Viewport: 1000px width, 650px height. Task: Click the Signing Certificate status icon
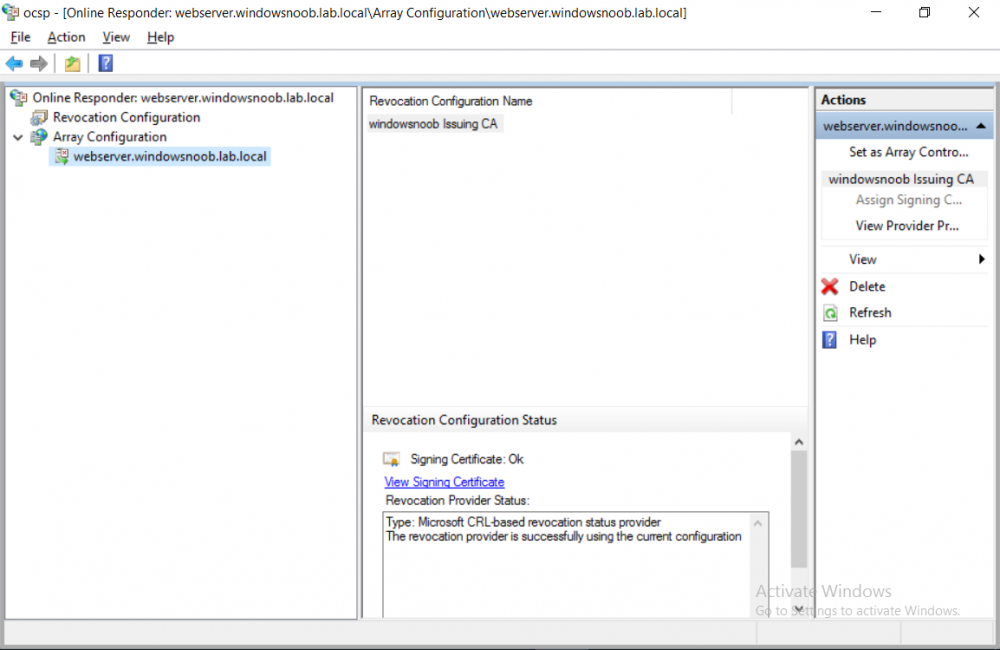[x=391, y=459]
